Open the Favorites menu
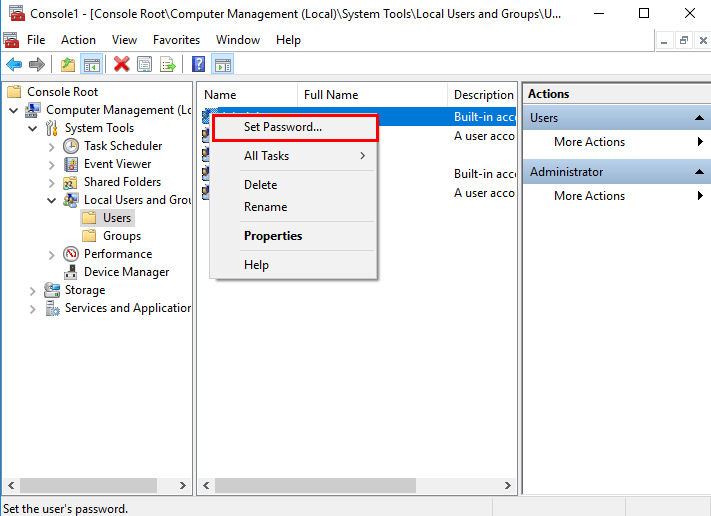Image resolution: width=711 pixels, height=516 pixels. click(176, 40)
